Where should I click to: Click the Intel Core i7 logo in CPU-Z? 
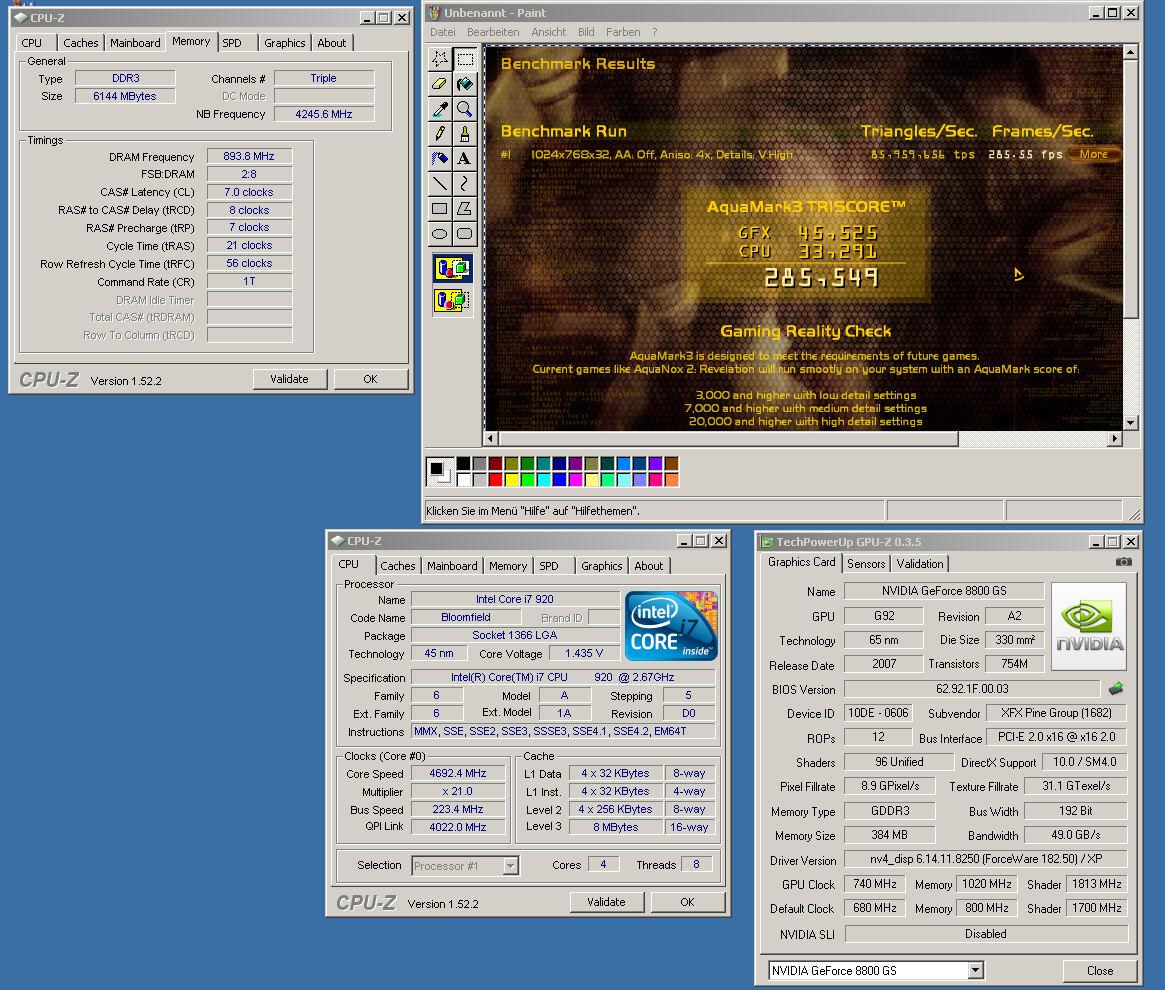[671, 626]
